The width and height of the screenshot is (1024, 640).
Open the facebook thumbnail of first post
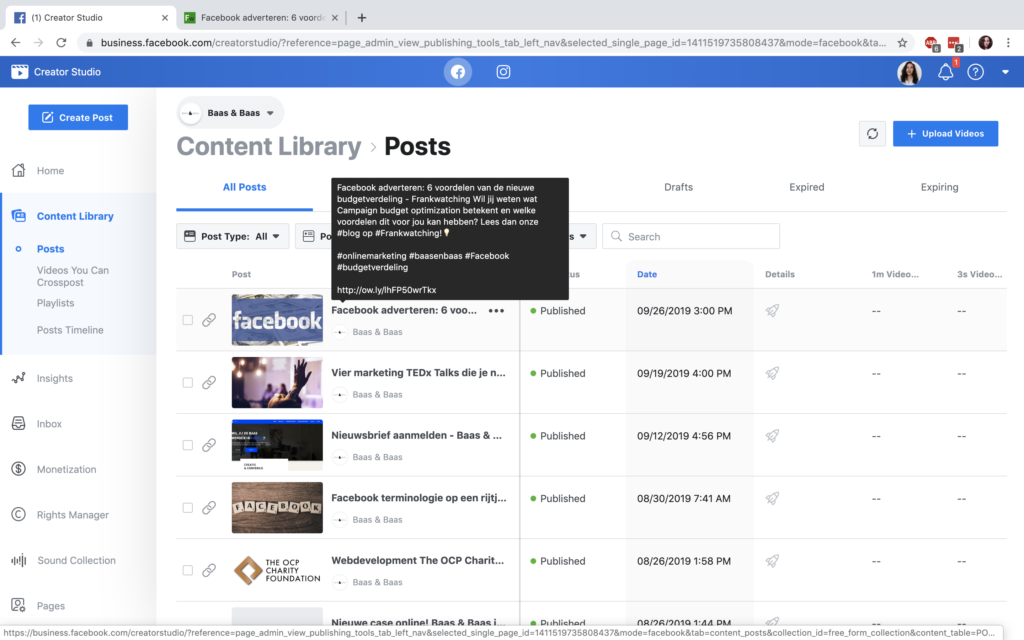click(x=277, y=320)
